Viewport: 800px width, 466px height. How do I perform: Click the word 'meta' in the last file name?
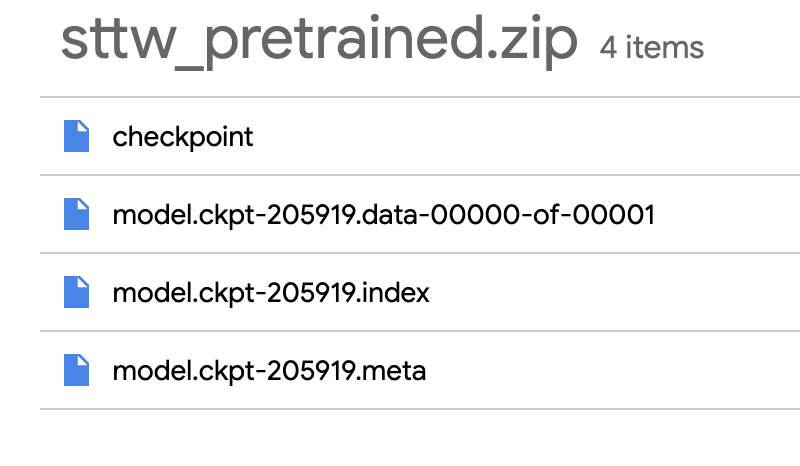coord(394,371)
